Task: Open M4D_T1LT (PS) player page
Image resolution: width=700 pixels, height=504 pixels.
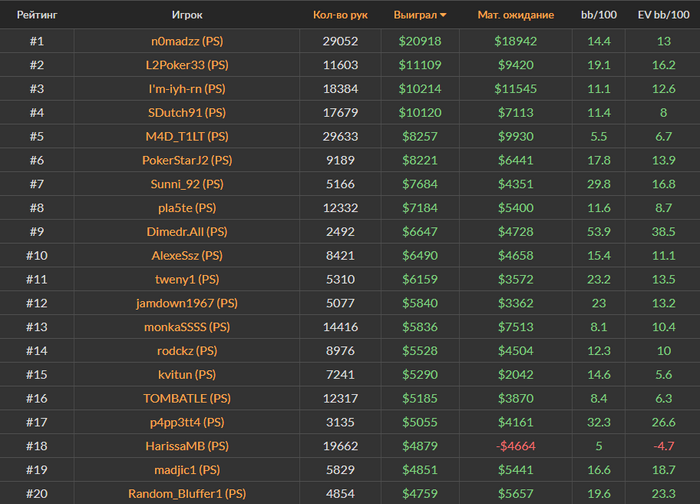Action: pos(186,136)
